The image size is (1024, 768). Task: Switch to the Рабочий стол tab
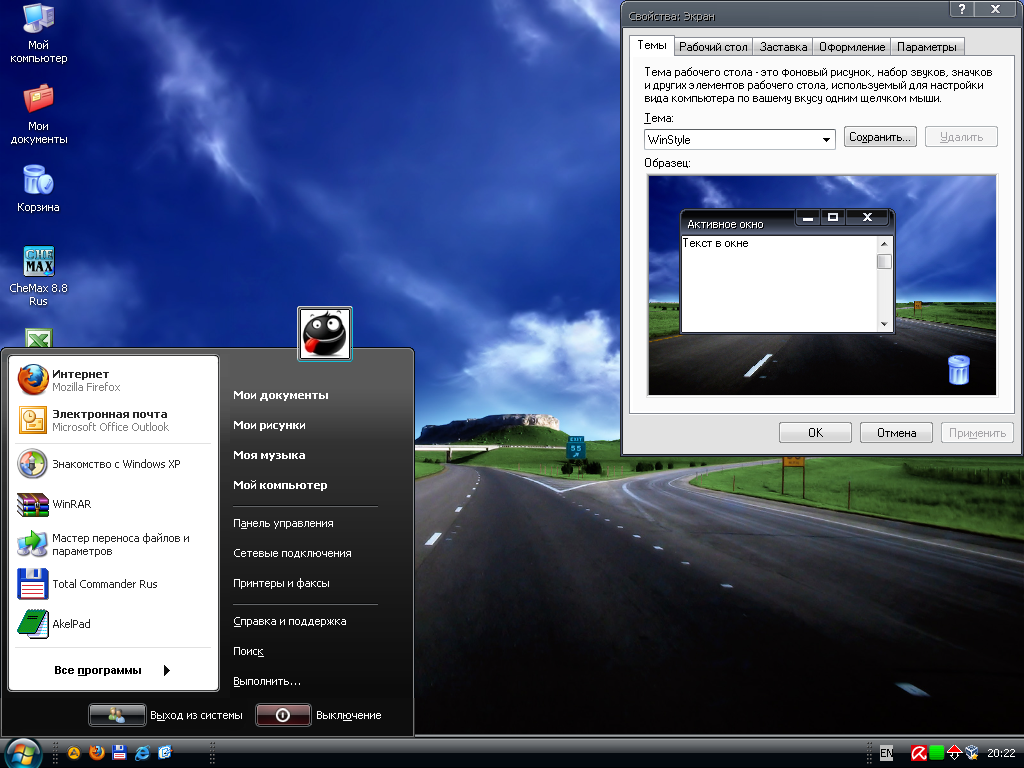tap(713, 46)
